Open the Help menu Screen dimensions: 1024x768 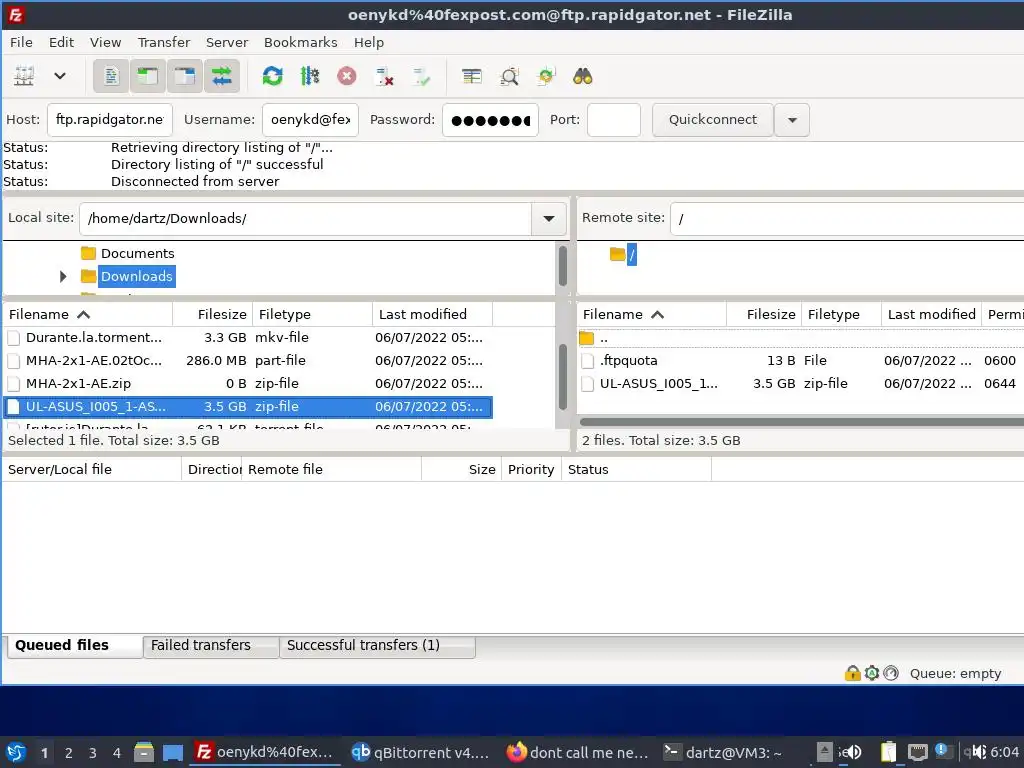[369, 42]
